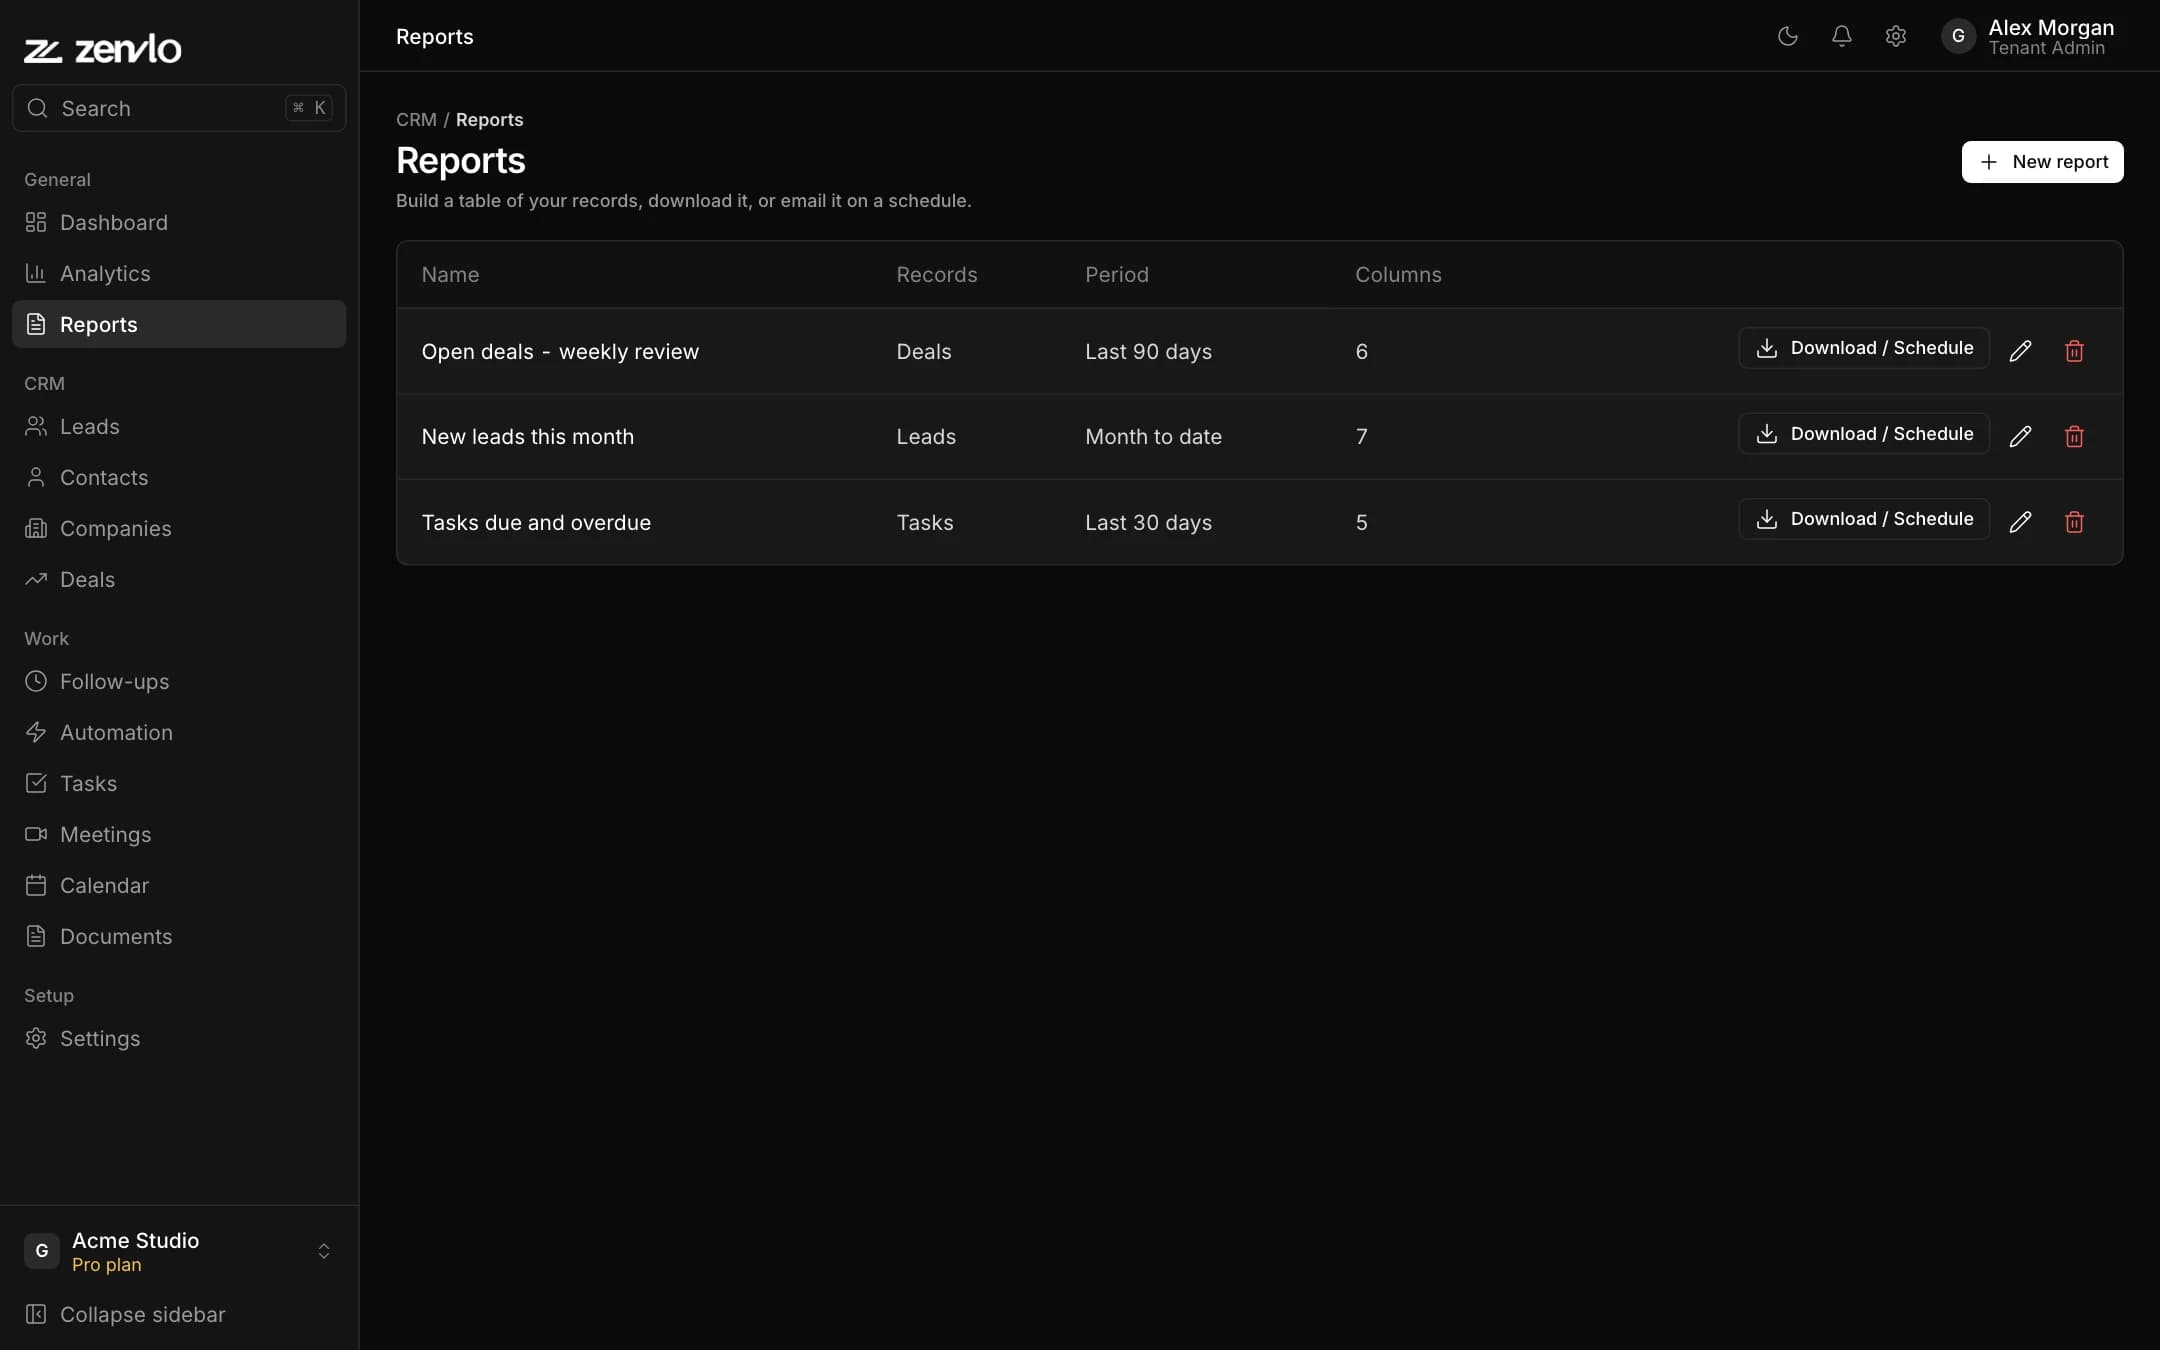2160x1350 pixels.
Task: Edit the Tasks due and overdue report
Action: pyautogui.click(x=2020, y=521)
